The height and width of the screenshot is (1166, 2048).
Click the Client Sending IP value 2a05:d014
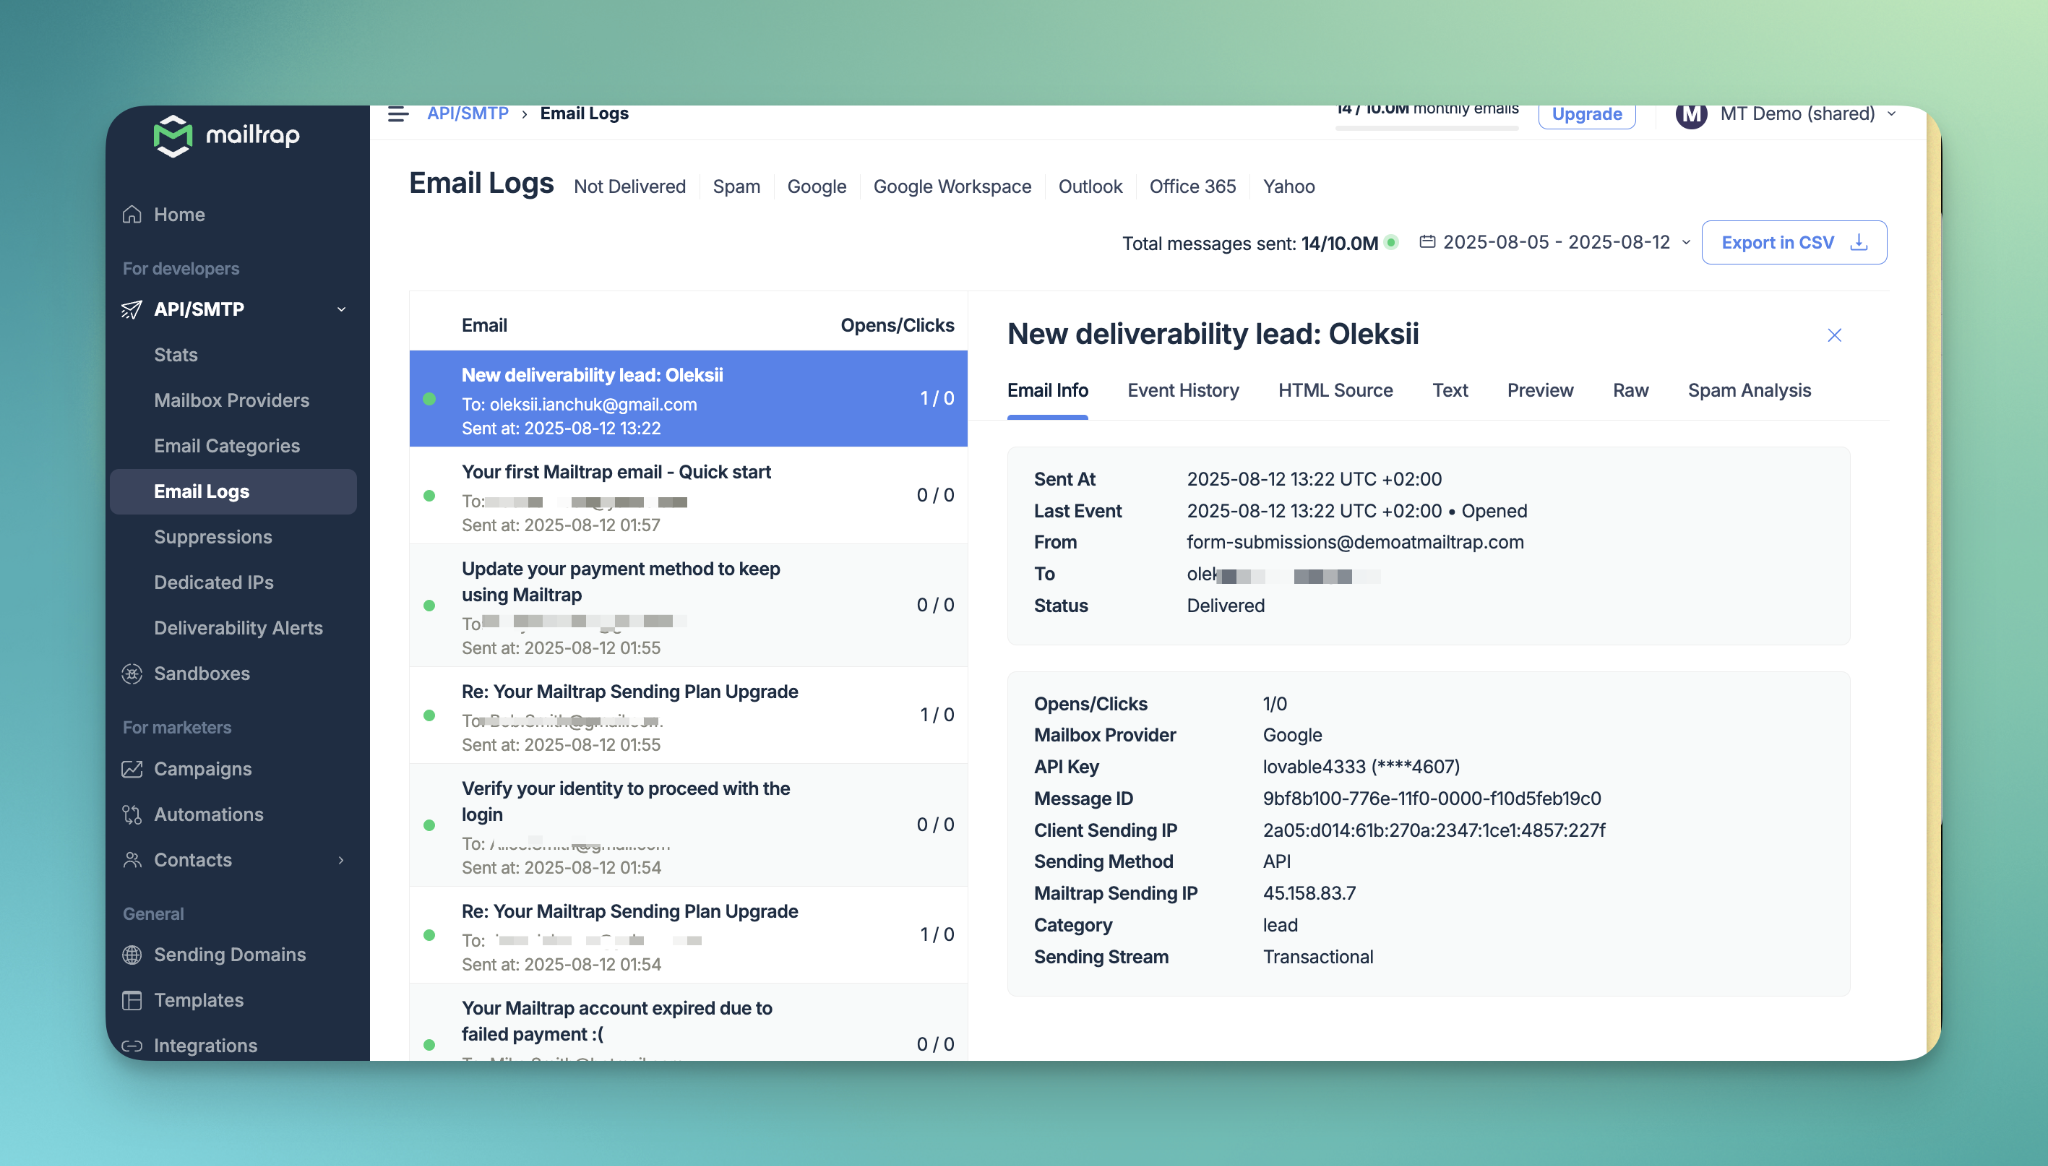pyautogui.click(x=1434, y=831)
